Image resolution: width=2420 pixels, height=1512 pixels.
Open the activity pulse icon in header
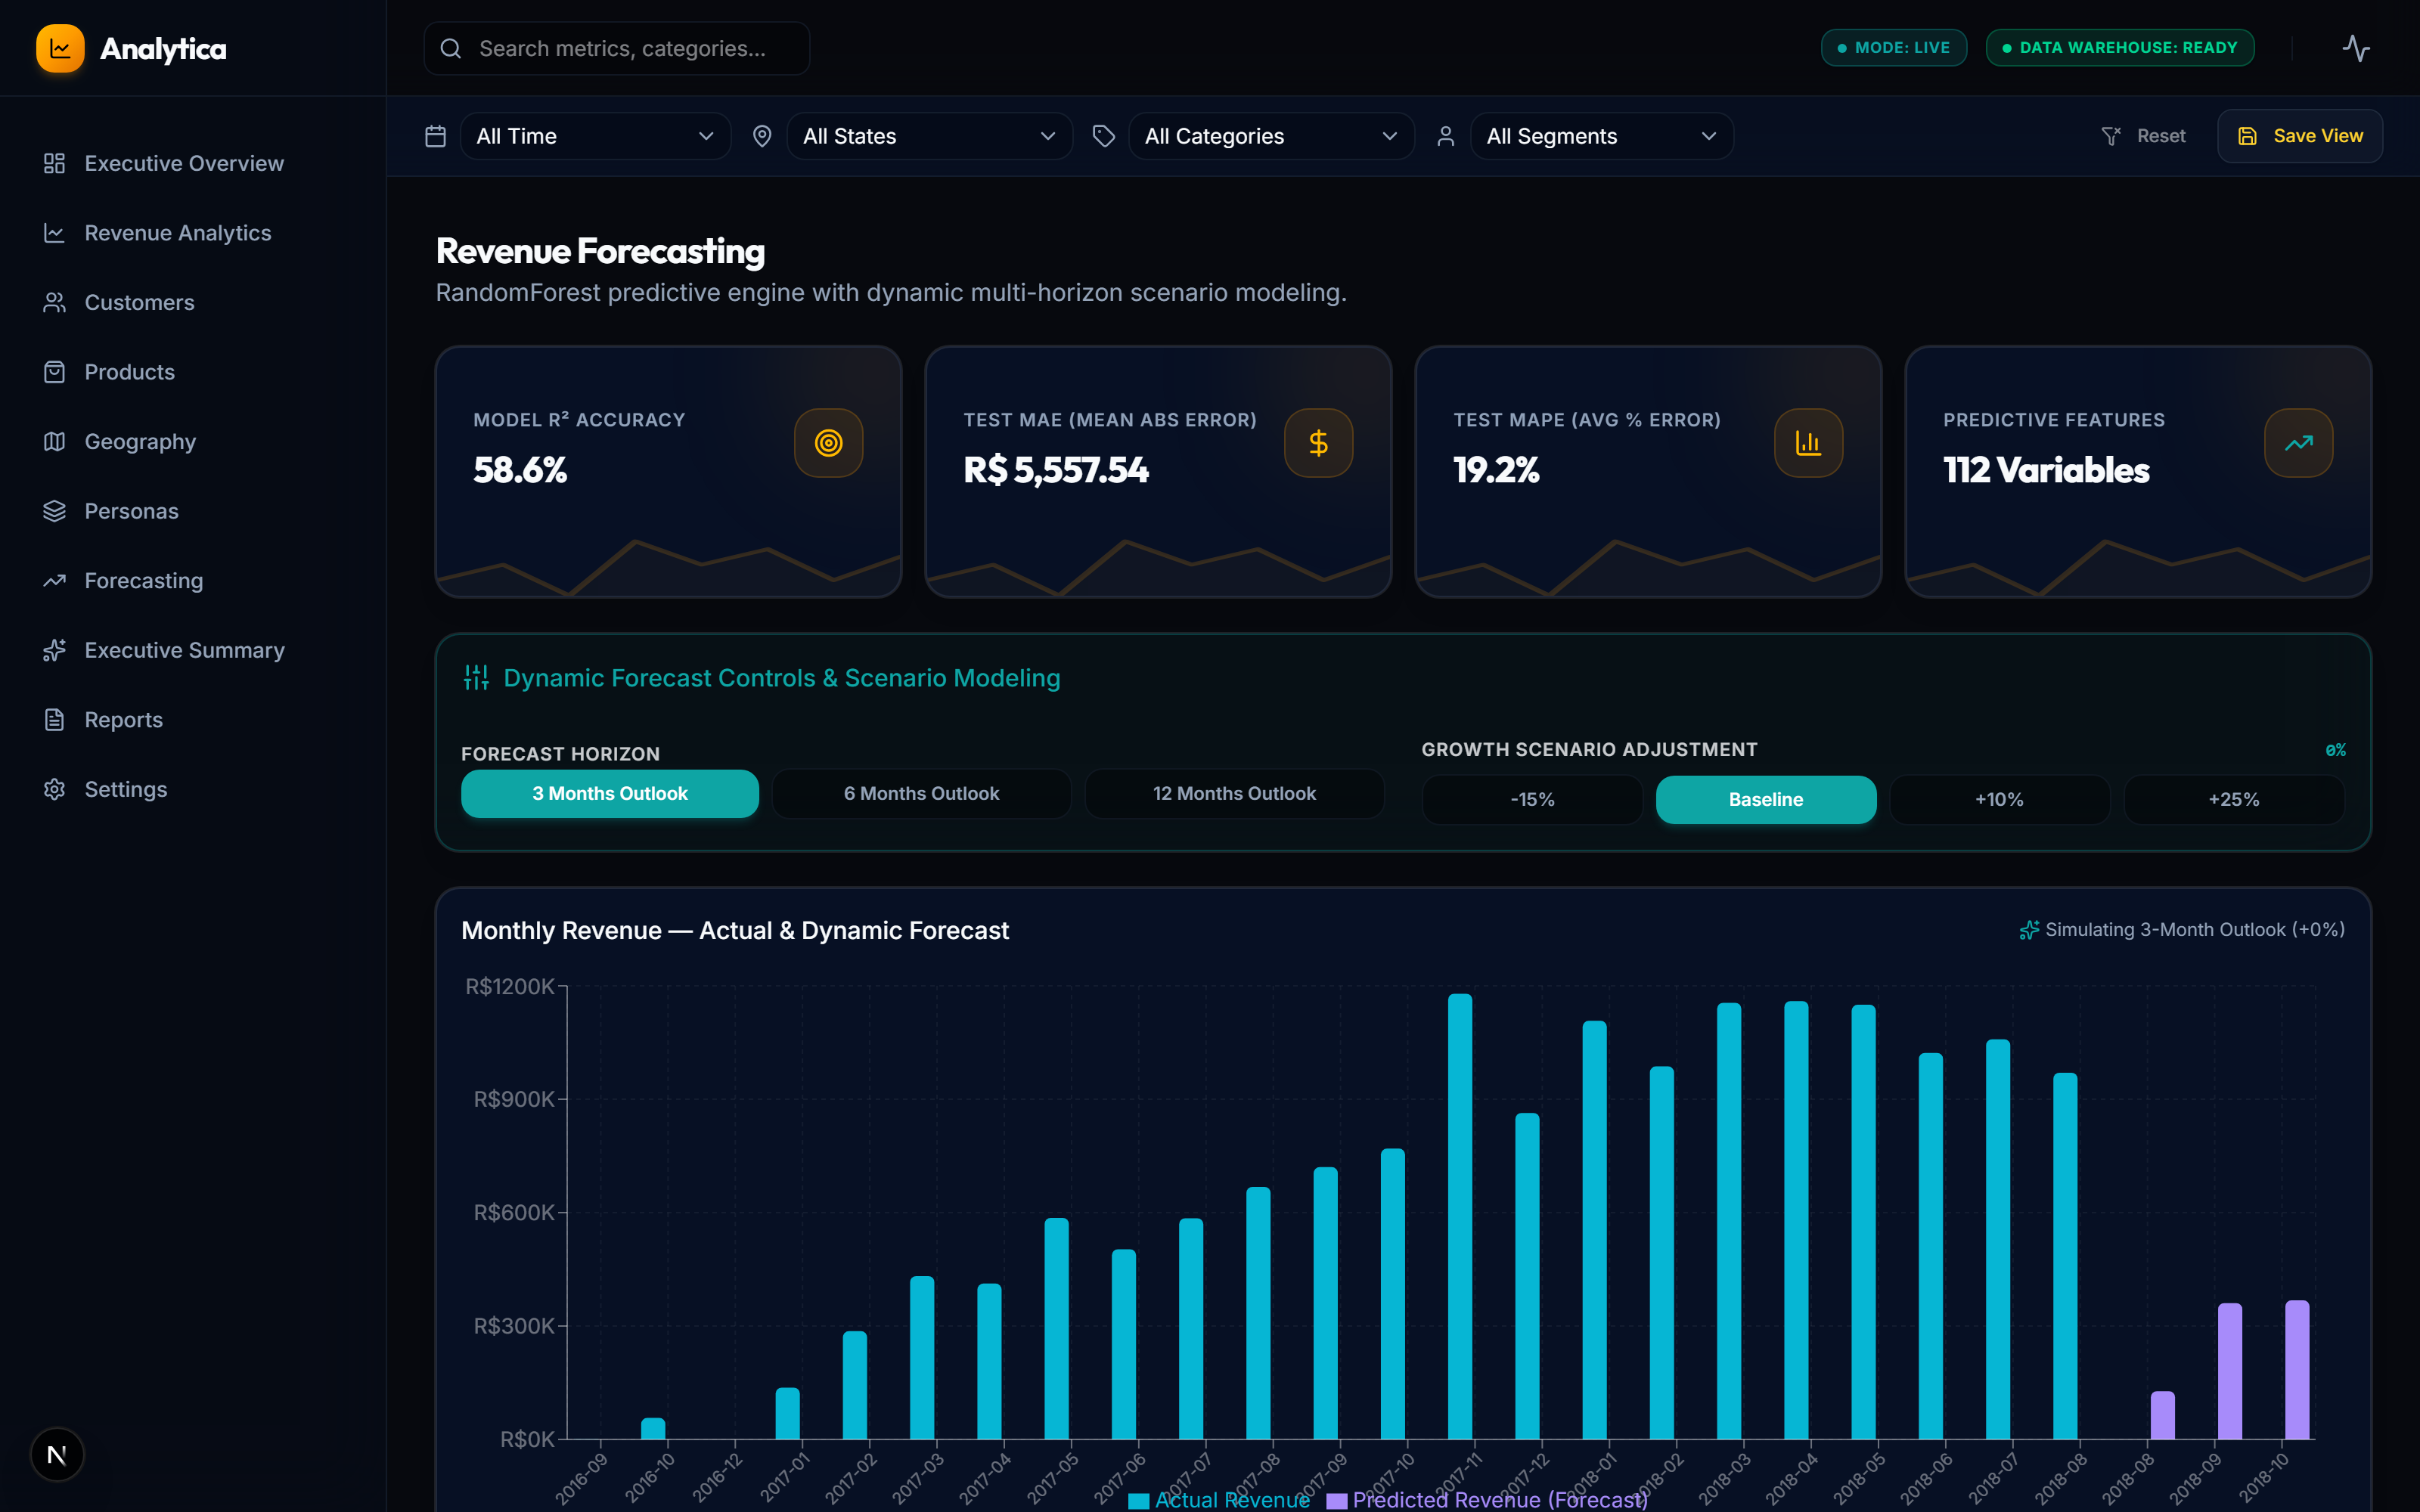point(2356,48)
